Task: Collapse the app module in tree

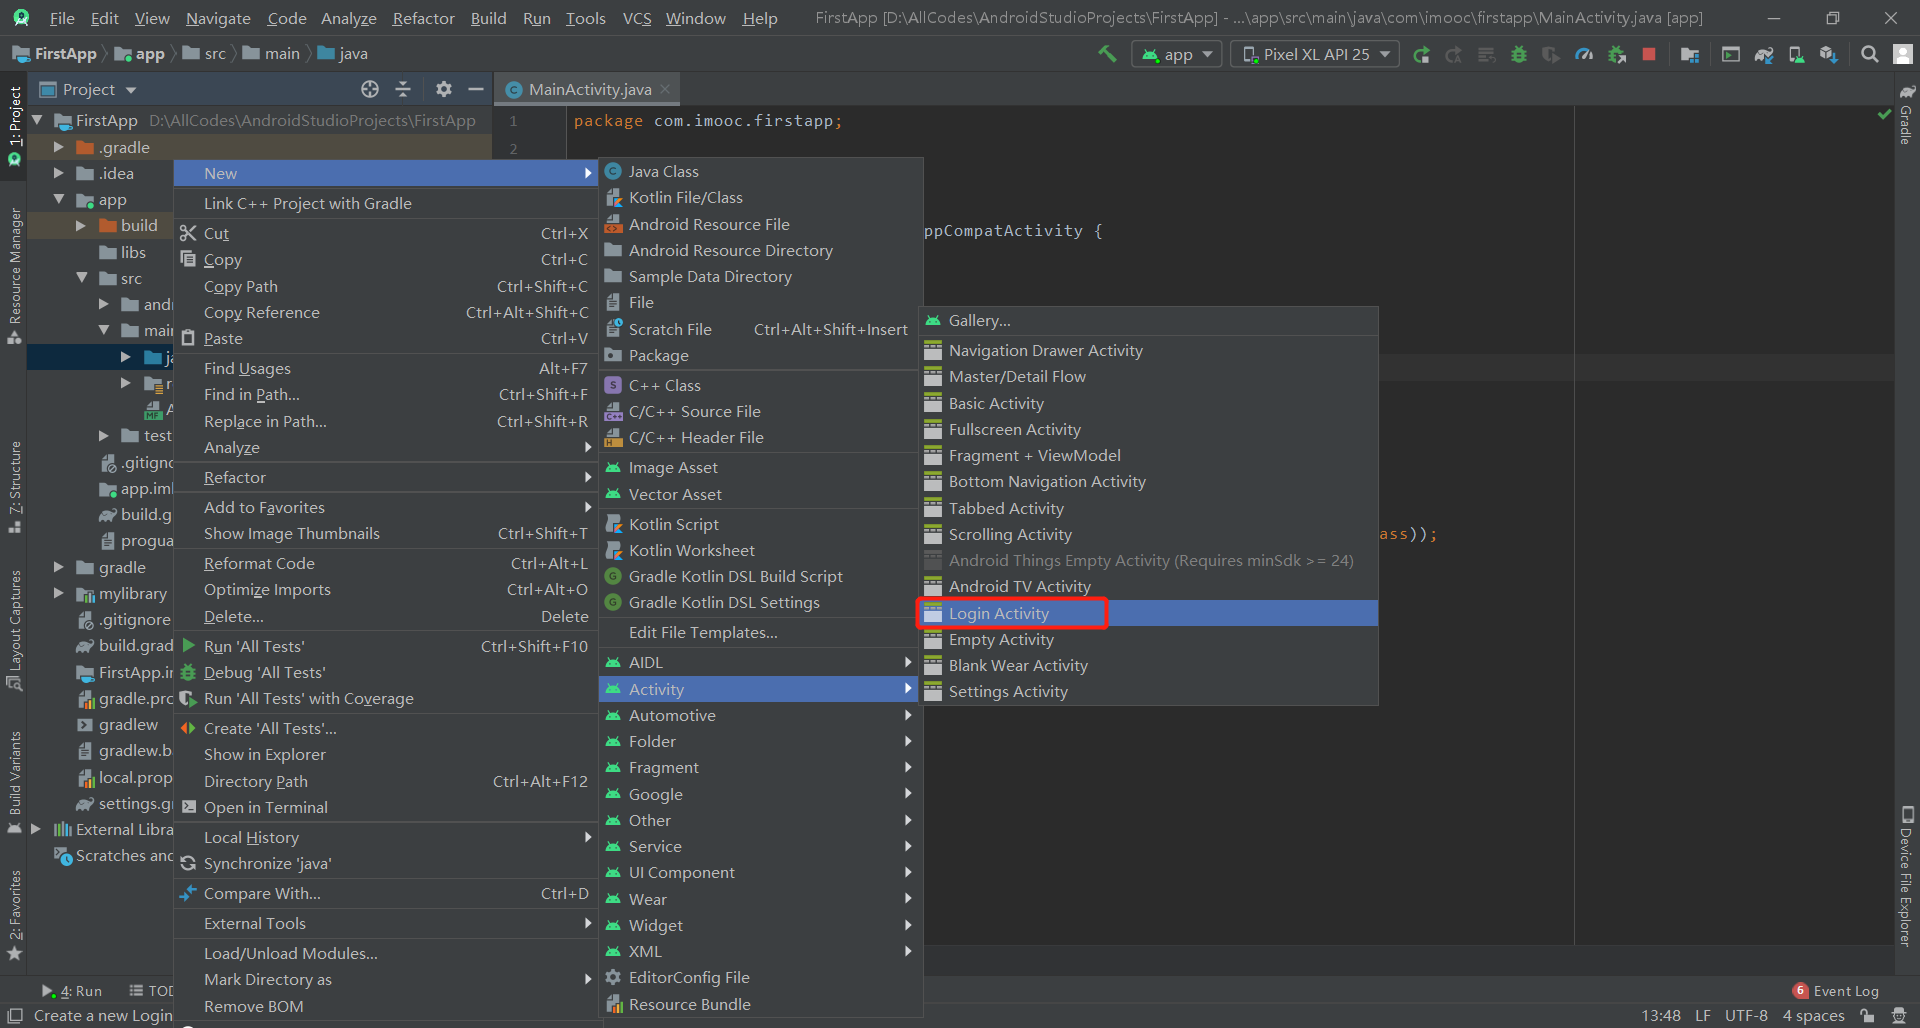Action: click(x=59, y=200)
